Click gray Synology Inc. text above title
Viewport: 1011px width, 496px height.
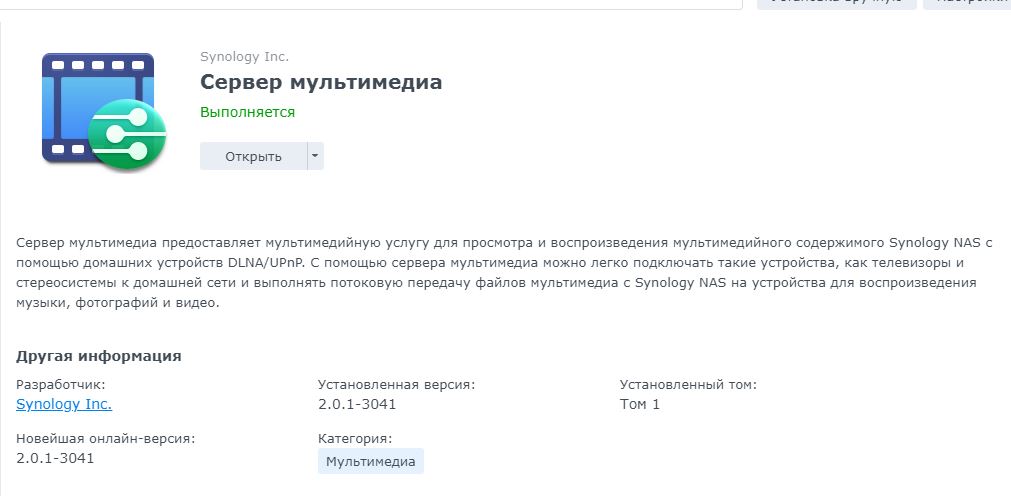click(x=244, y=57)
